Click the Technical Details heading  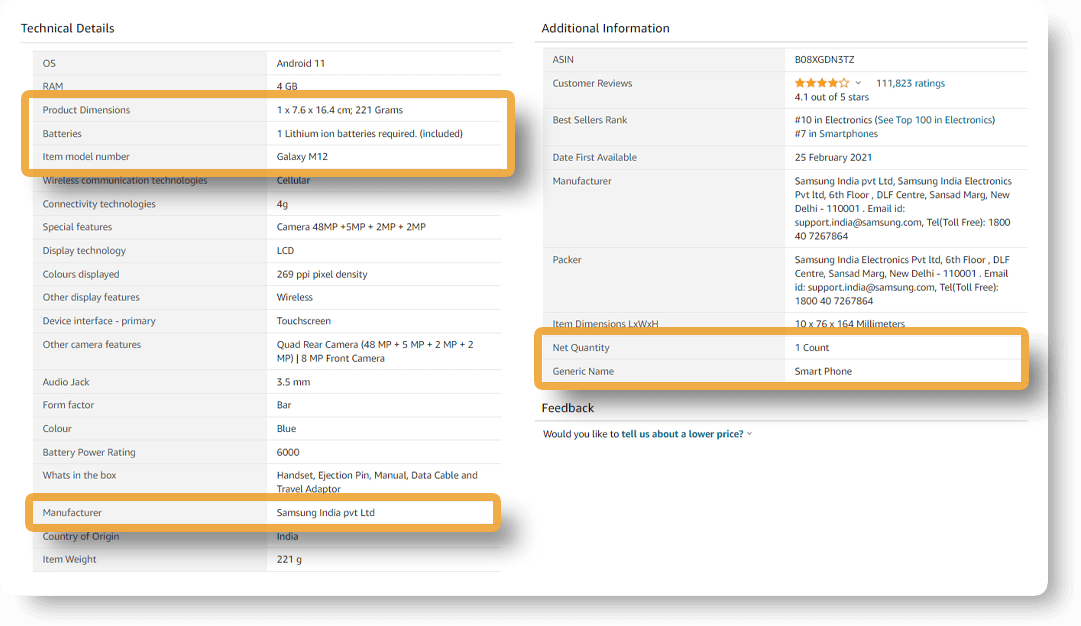[68, 28]
